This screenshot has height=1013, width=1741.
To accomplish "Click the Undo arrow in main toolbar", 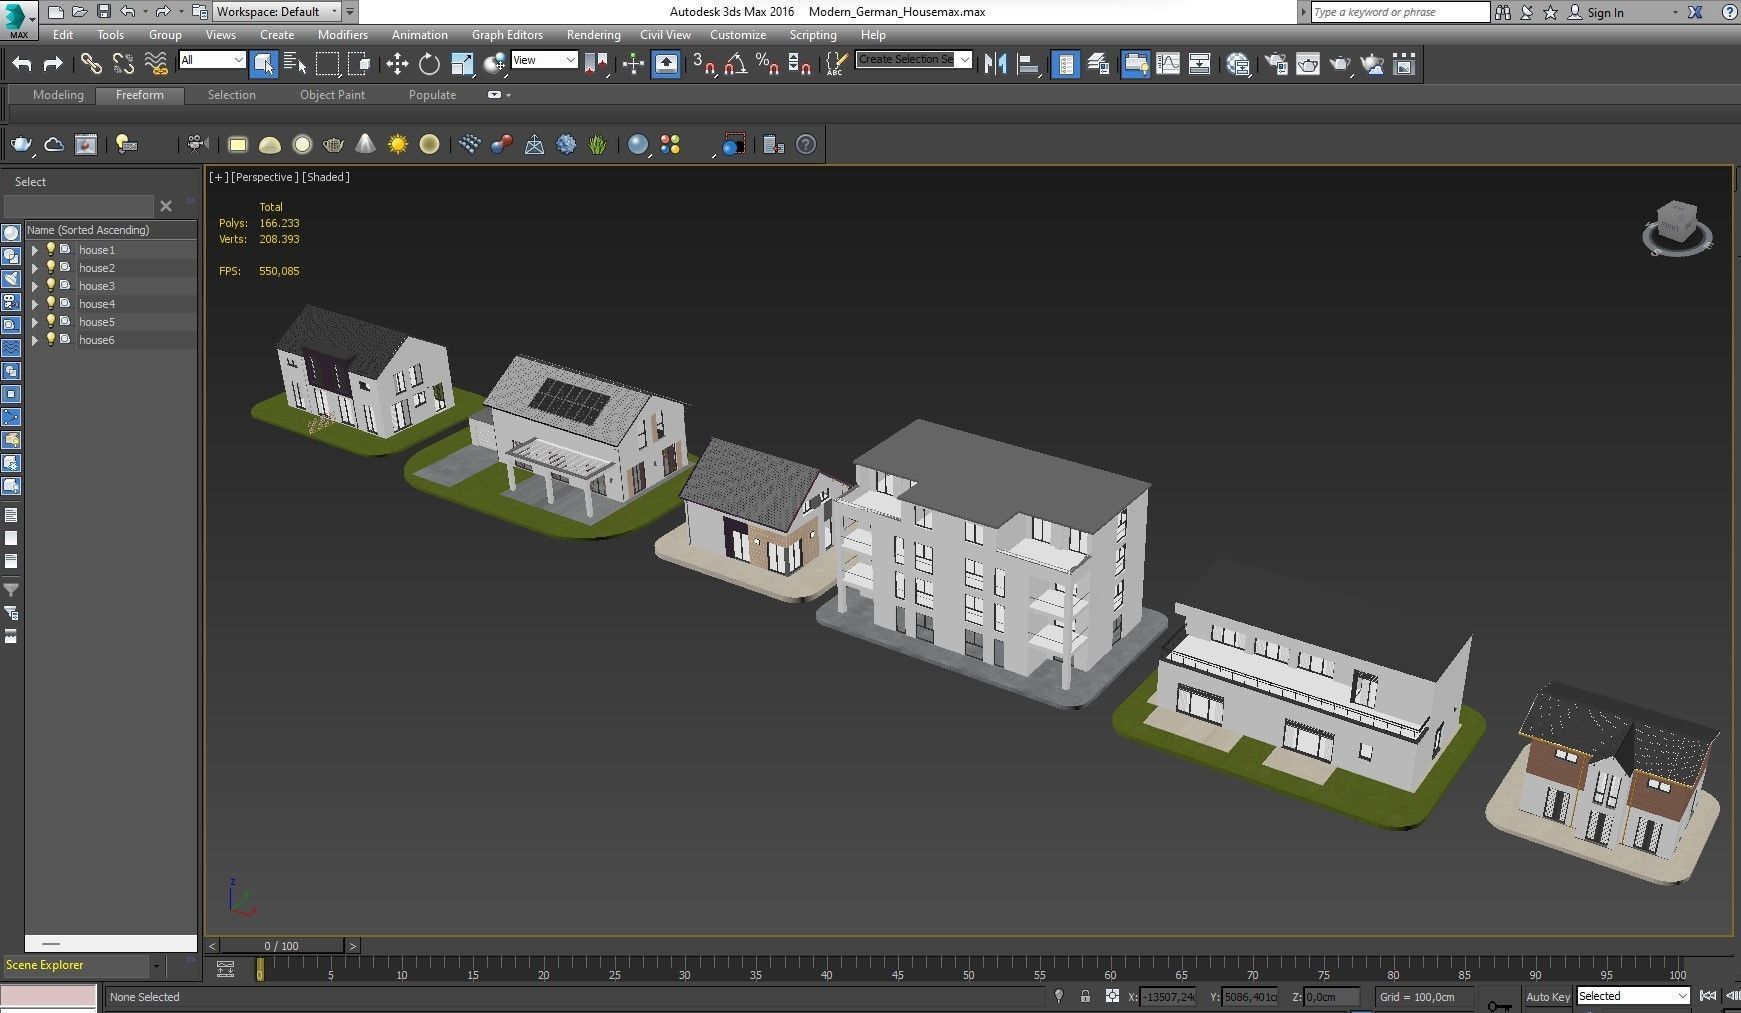I will pyautogui.click(x=22, y=64).
